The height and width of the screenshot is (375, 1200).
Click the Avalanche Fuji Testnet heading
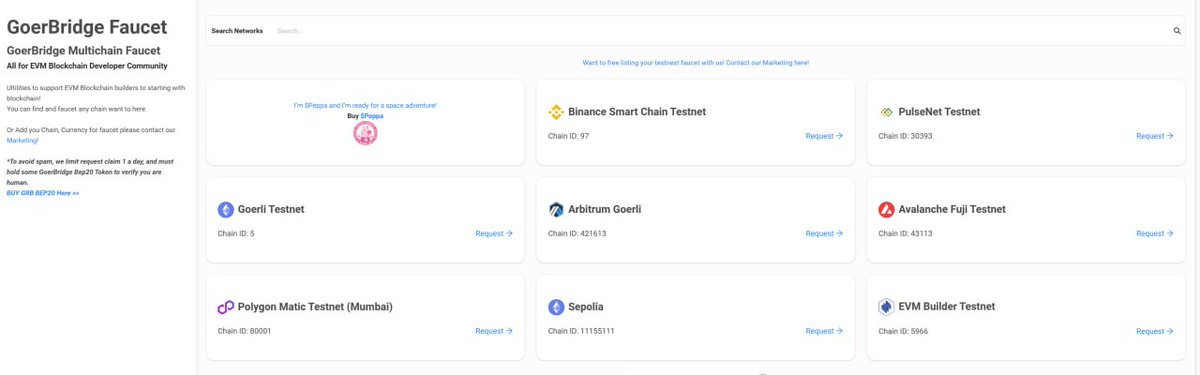[x=952, y=209]
